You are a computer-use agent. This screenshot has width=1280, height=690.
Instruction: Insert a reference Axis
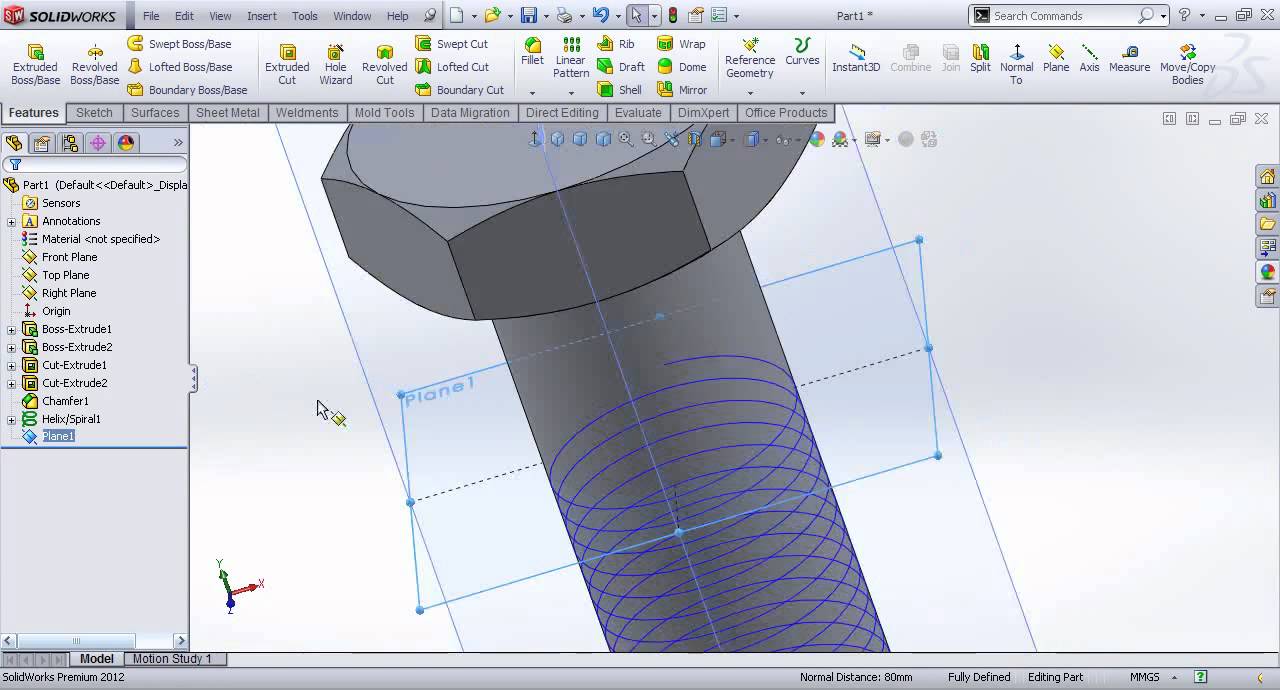pos(1089,58)
